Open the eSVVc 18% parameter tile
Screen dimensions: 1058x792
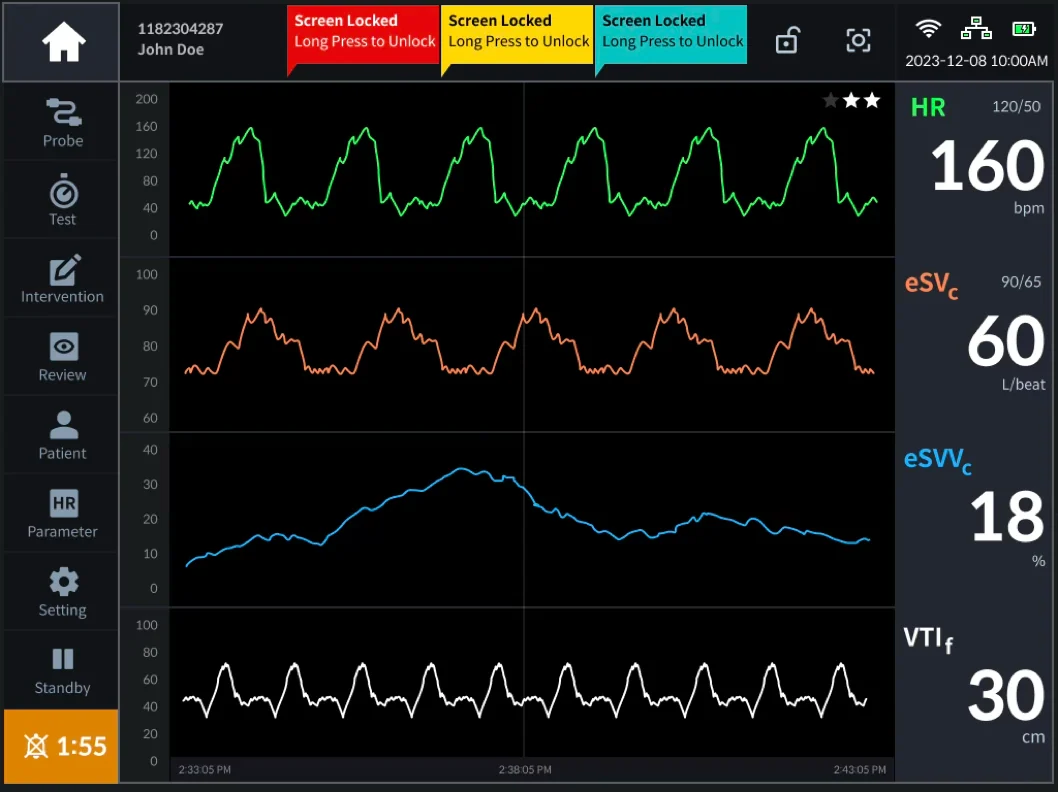[976, 519]
